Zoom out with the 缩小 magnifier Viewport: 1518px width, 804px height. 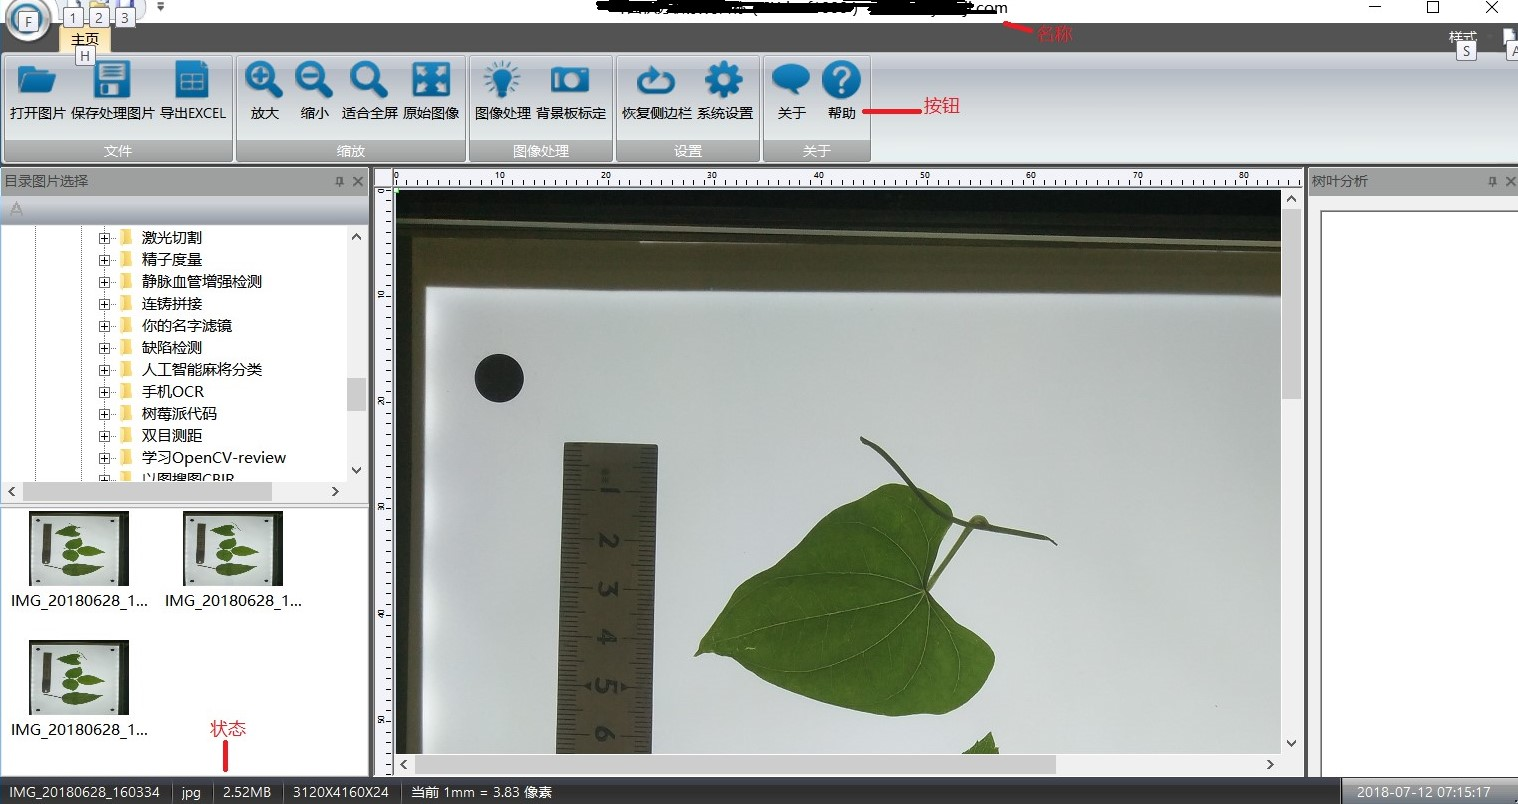315,91
